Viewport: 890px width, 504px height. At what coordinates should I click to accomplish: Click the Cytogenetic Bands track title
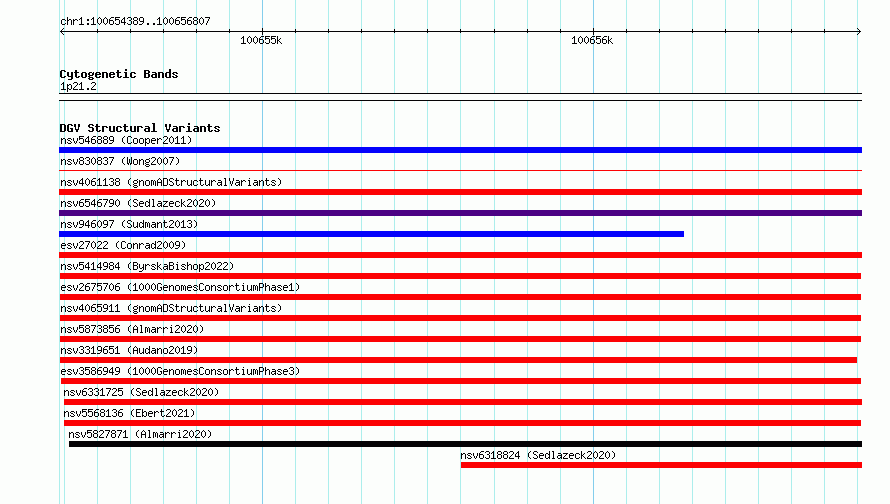pyautogui.click(x=119, y=74)
